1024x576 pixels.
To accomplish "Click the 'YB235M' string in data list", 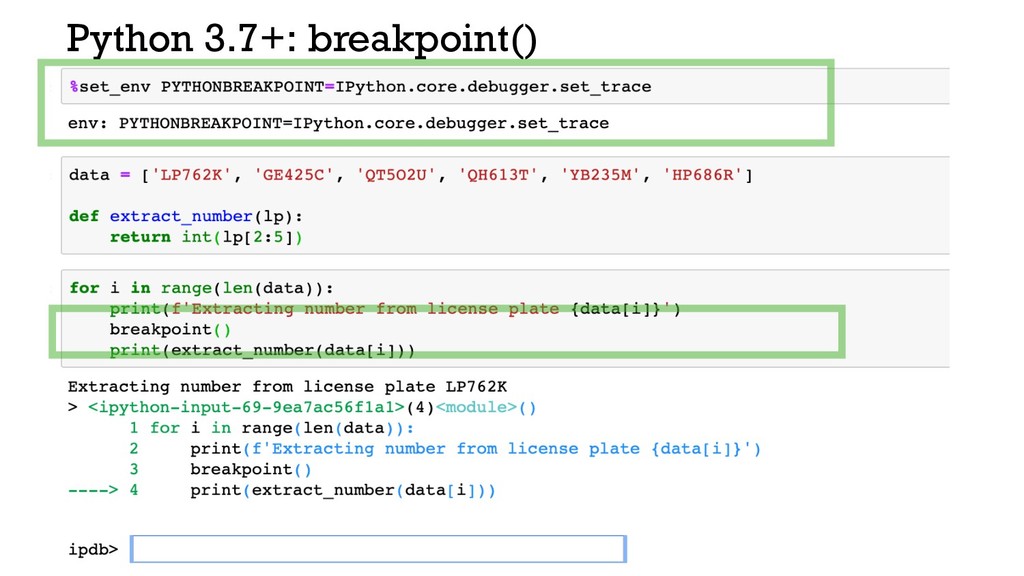I will point(600,175).
